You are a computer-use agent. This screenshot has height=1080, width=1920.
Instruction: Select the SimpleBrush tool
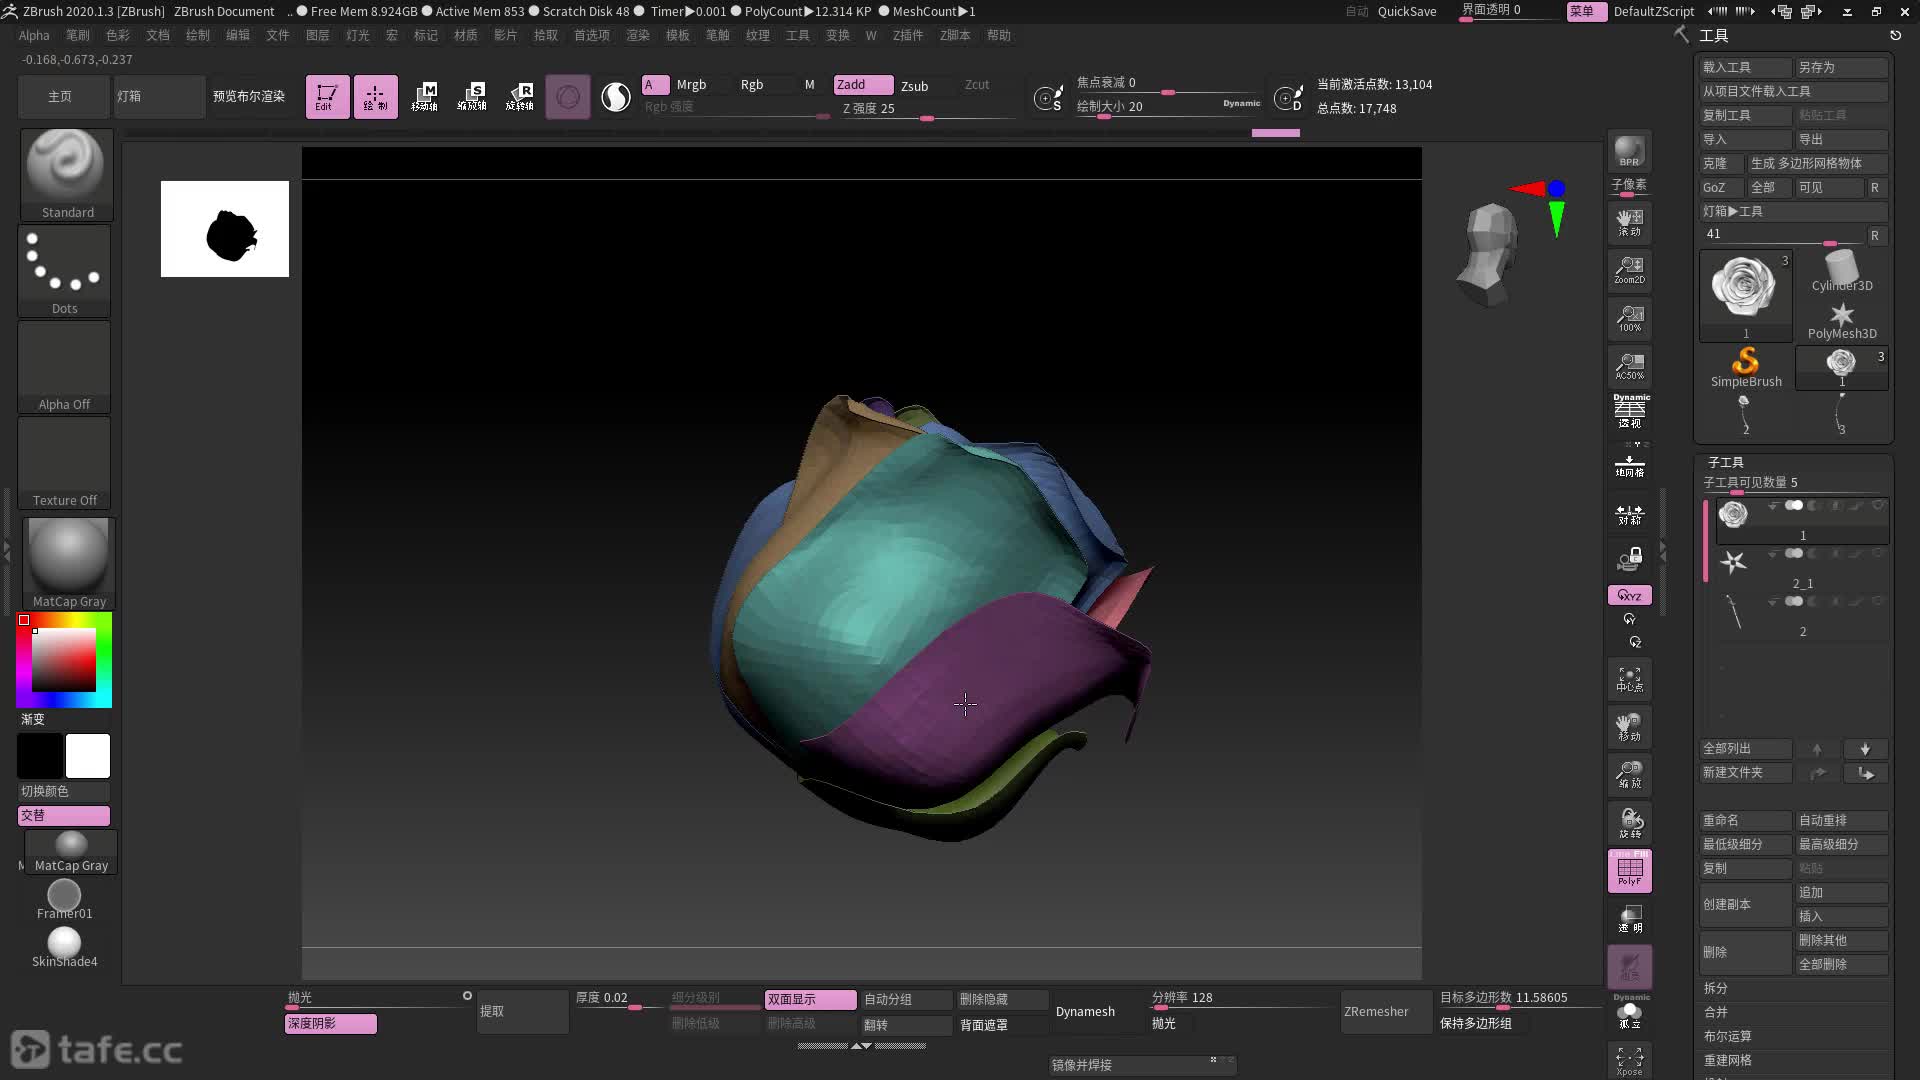pyautogui.click(x=1745, y=367)
